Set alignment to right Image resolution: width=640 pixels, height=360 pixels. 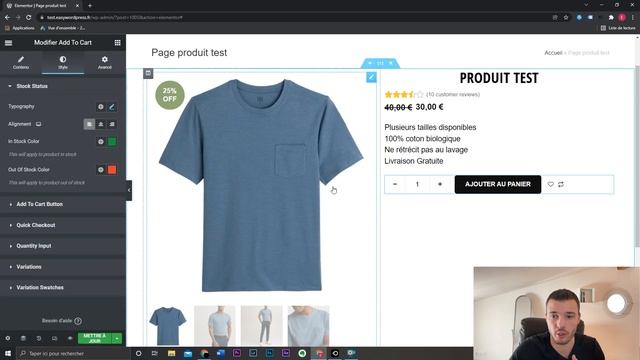click(x=112, y=124)
